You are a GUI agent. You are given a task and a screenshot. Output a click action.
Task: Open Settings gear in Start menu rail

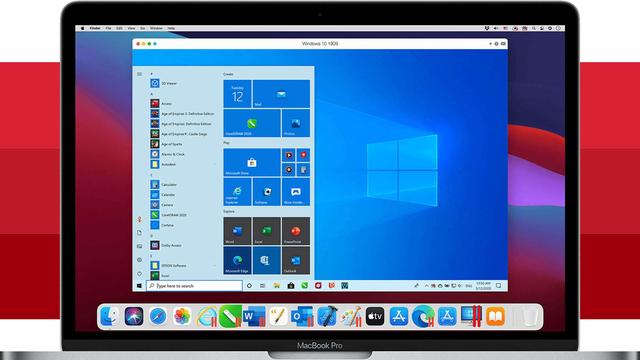[x=140, y=260]
